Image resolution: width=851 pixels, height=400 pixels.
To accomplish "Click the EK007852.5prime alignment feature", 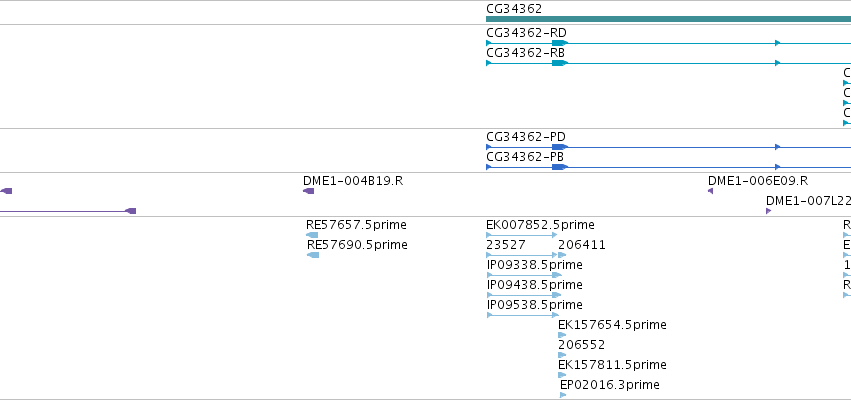I will pos(522,235).
